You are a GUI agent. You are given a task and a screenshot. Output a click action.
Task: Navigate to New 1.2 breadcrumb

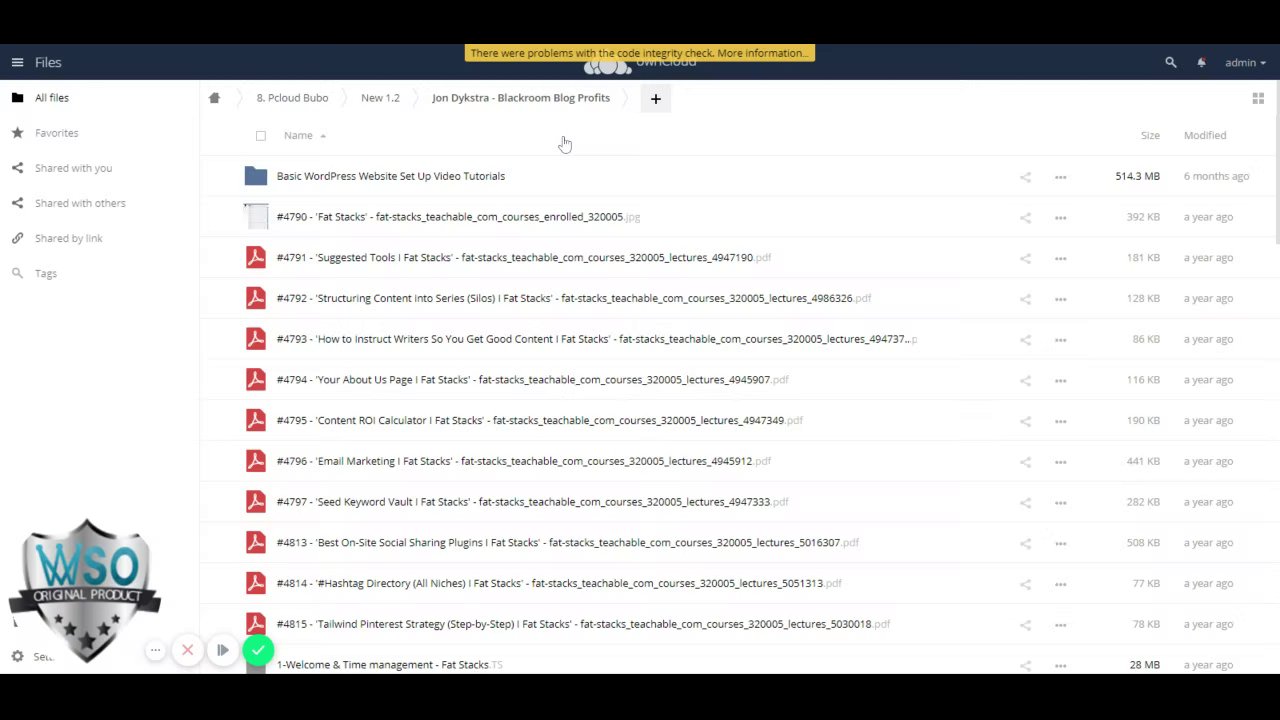click(x=380, y=98)
